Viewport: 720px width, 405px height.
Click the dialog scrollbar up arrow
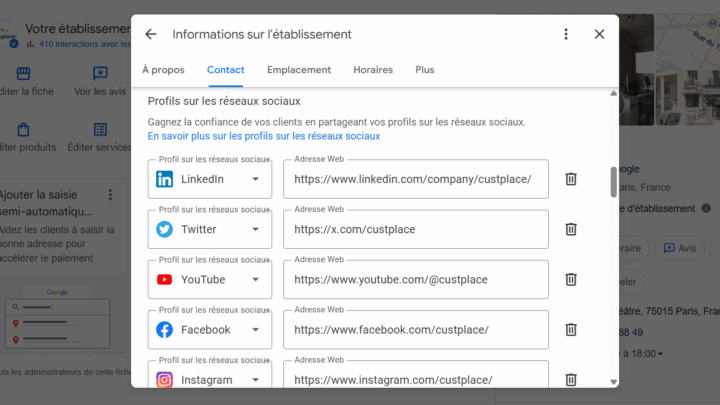click(613, 93)
